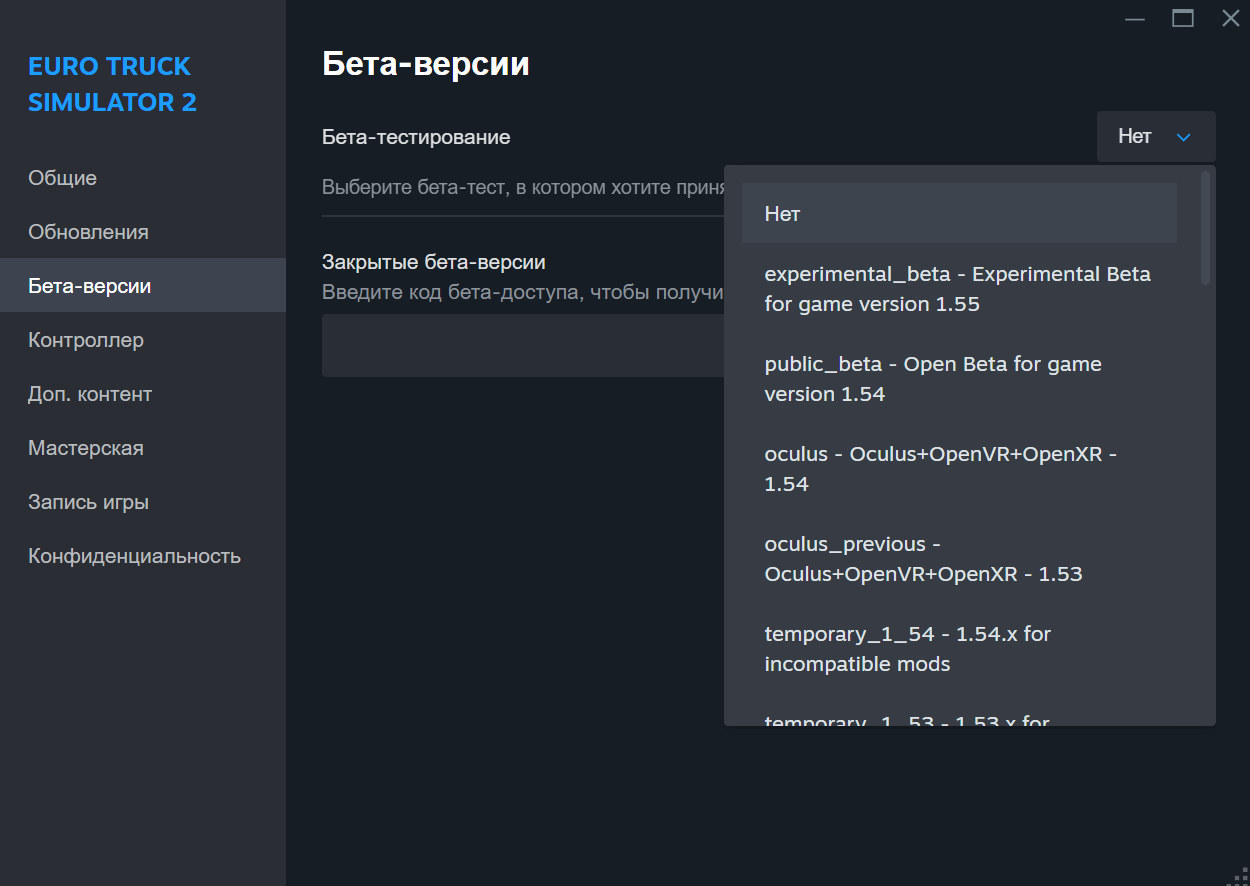Select the Бета-версии sidebar item

pos(90,286)
